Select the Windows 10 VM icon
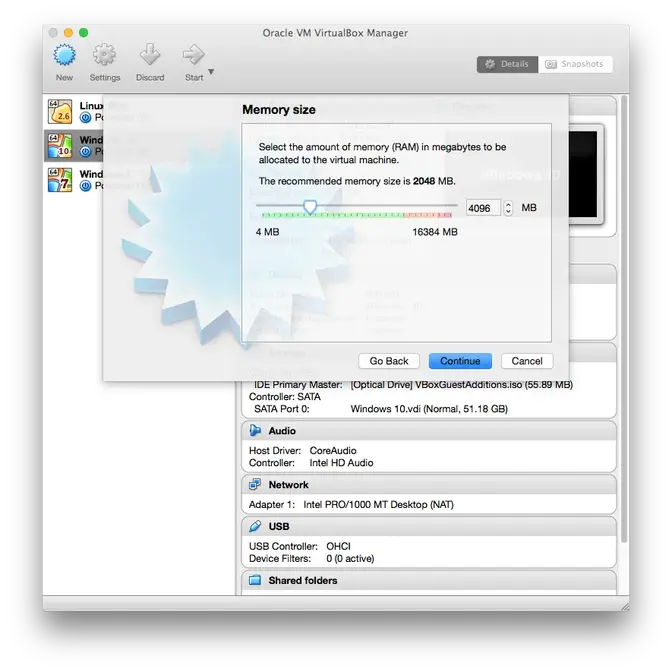672x672 pixels. (60, 146)
